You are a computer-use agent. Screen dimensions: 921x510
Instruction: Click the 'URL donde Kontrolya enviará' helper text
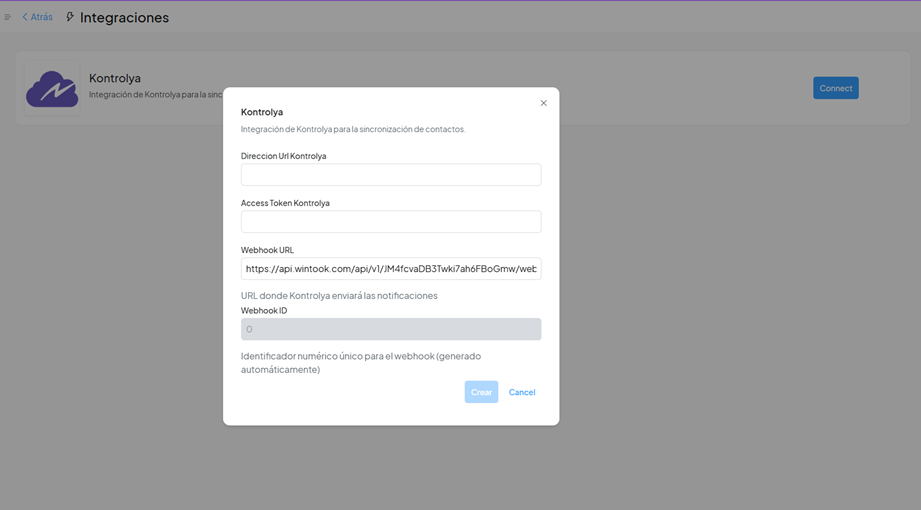tap(339, 295)
